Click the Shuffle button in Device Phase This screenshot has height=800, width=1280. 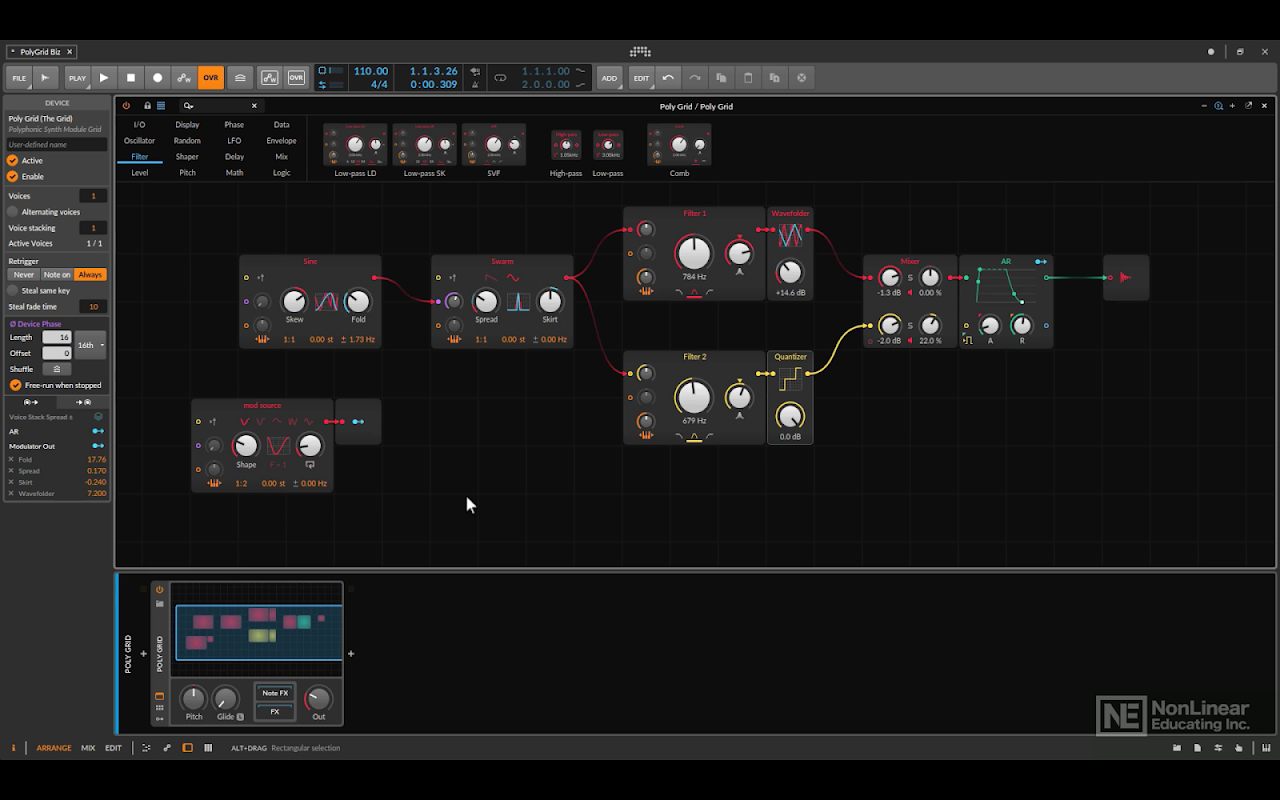pyautogui.click(x=56, y=369)
